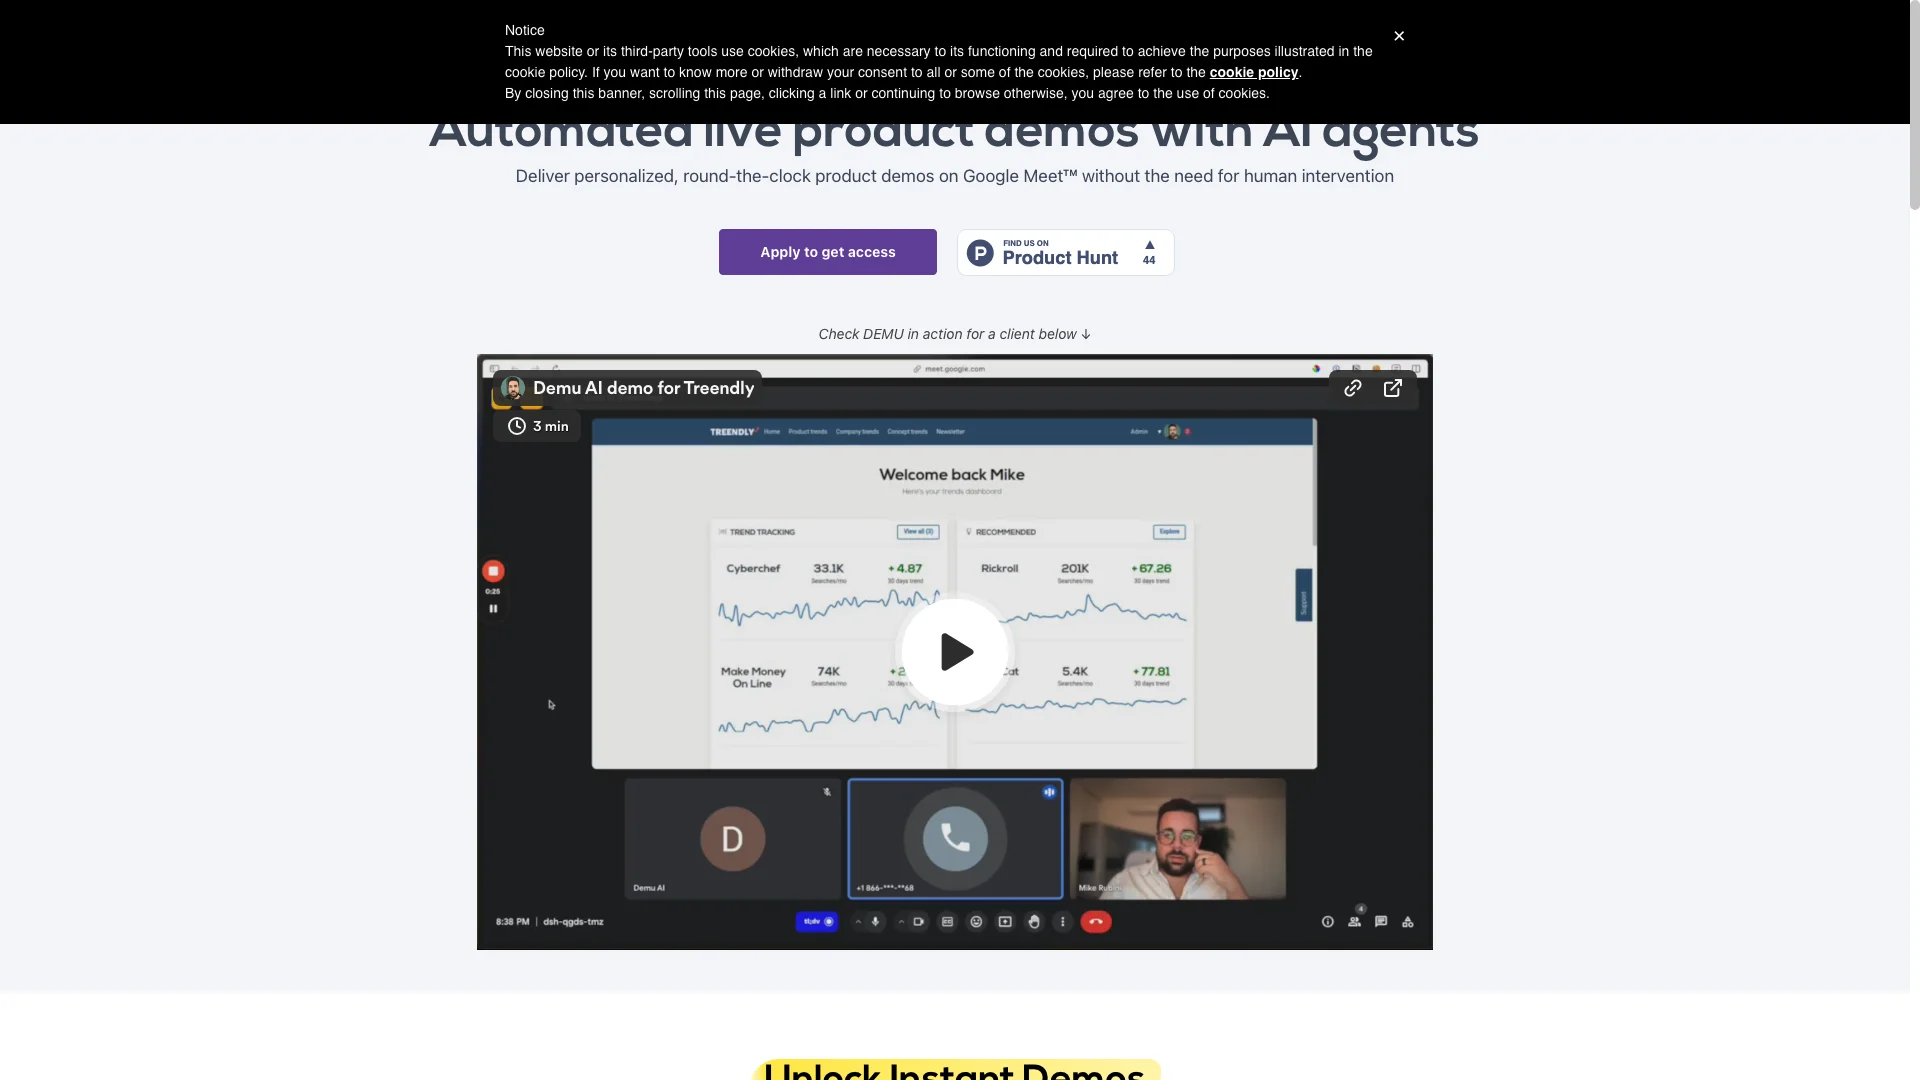The height and width of the screenshot is (1080, 1920).
Task: Open the Product Hunt listing
Action: [1065, 251]
